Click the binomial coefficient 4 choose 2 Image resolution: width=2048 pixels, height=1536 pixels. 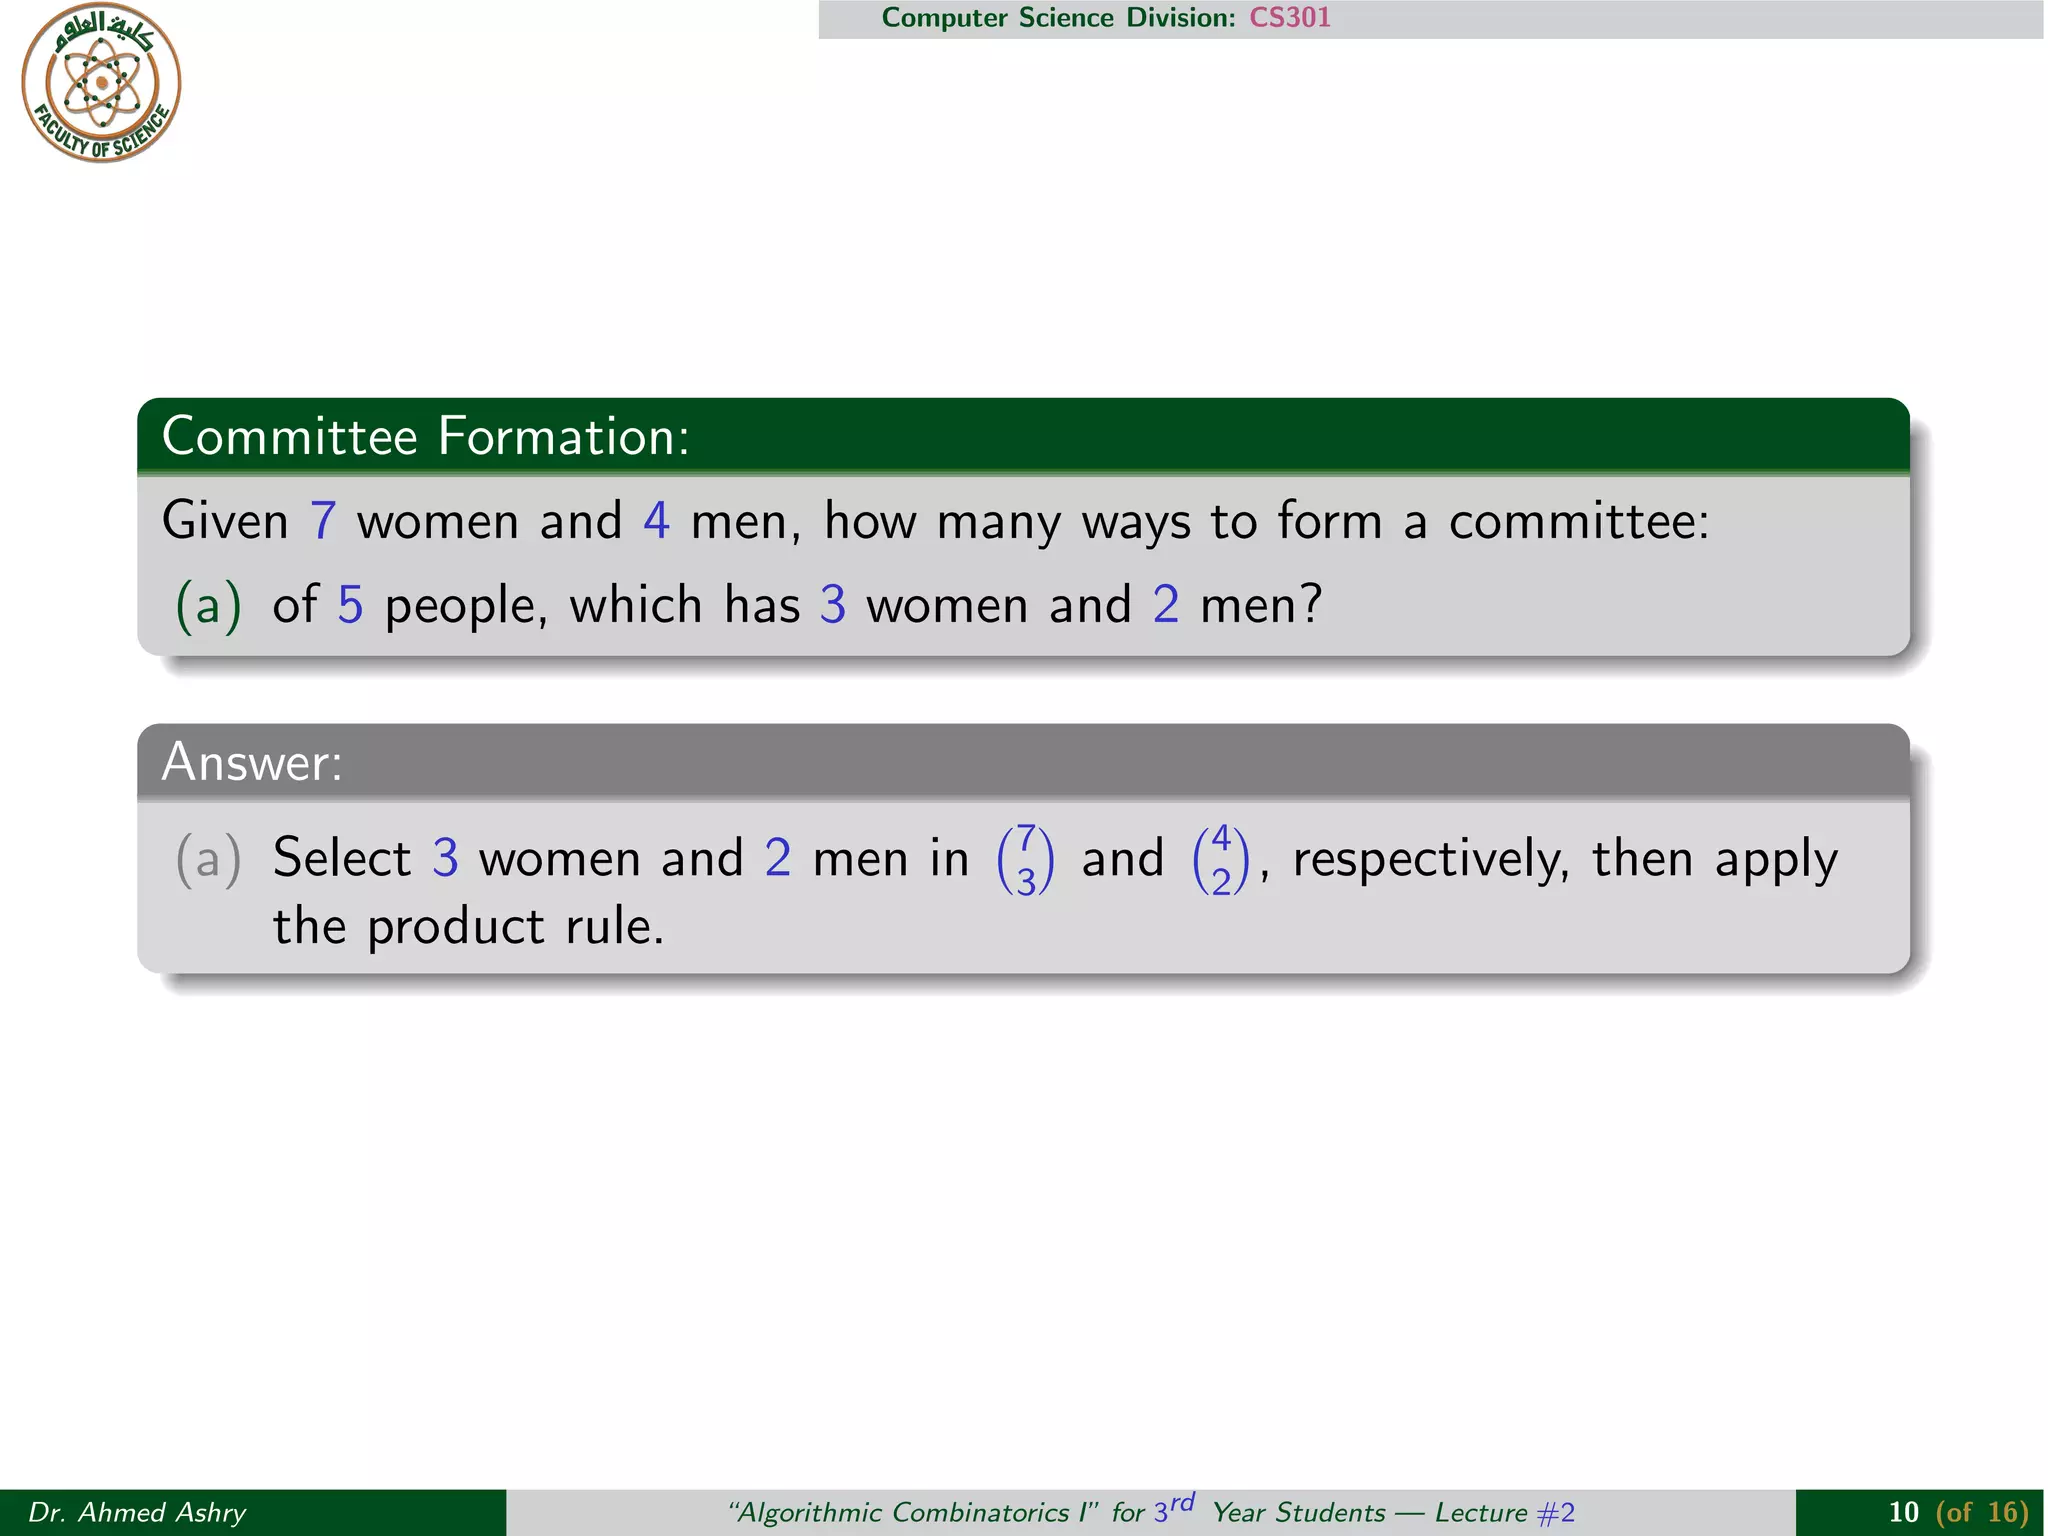click(x=1221, y=860)
